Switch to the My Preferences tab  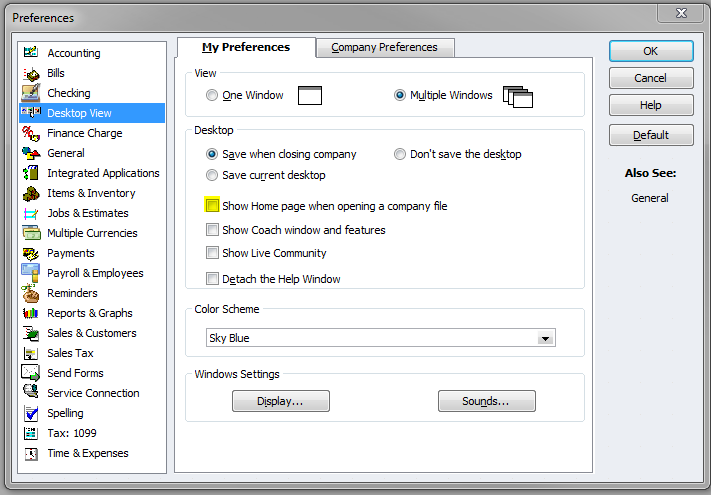(x=246, y=47)
